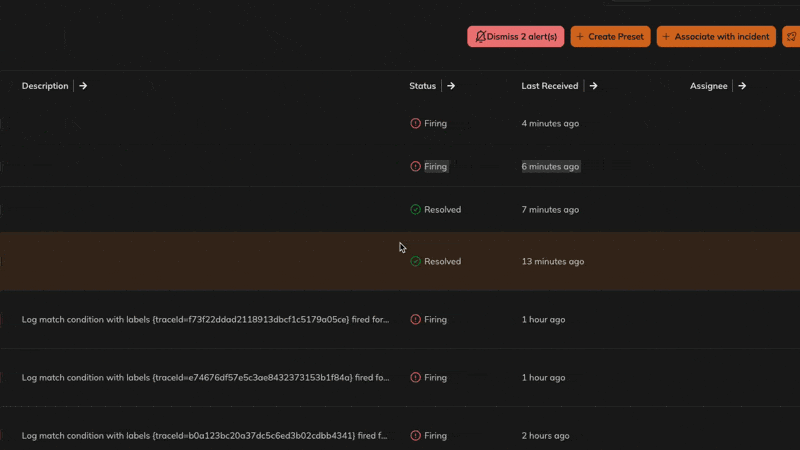This screenshot has width=800, height=450.
Task: Click the Firing icon for 4 minutes ago alert
Action: coord(415,123)
